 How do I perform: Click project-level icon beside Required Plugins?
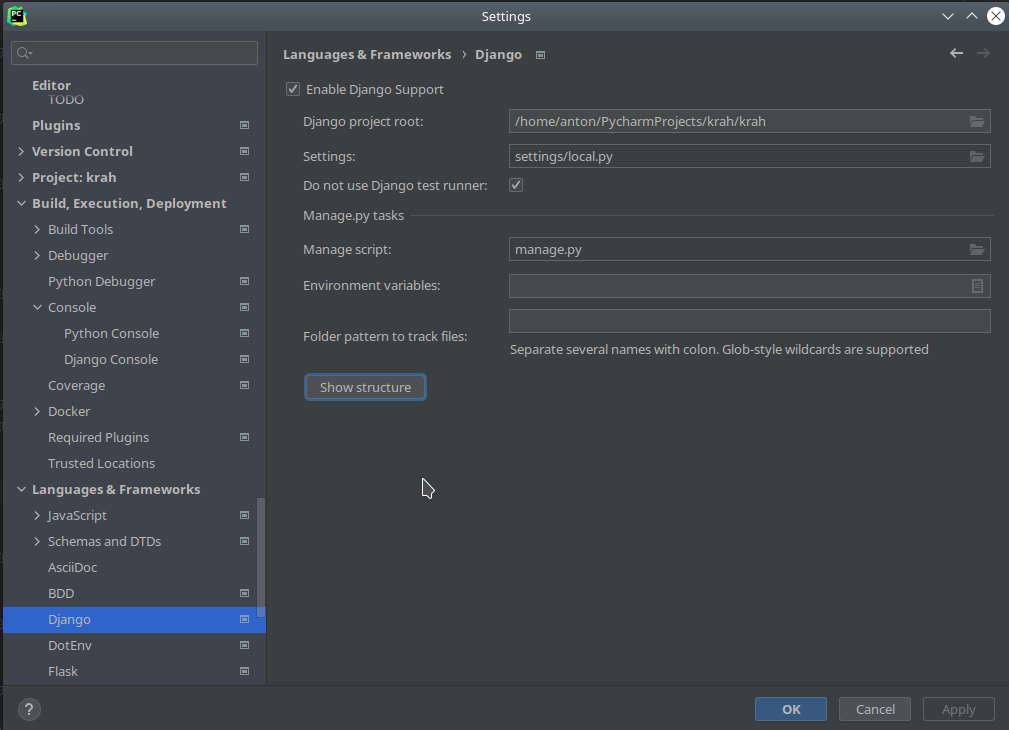click(245, 437)
